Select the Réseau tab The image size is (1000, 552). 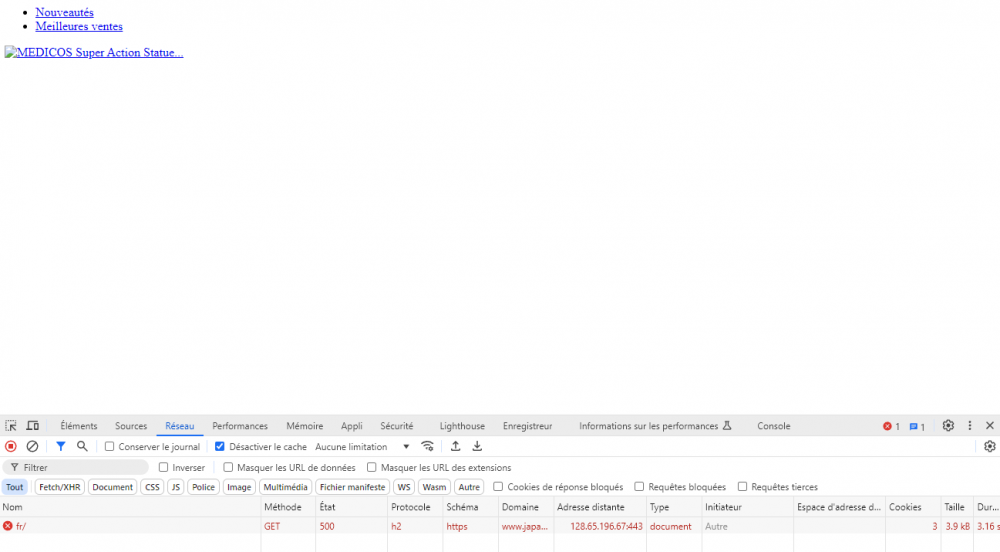tap(179, 426)
